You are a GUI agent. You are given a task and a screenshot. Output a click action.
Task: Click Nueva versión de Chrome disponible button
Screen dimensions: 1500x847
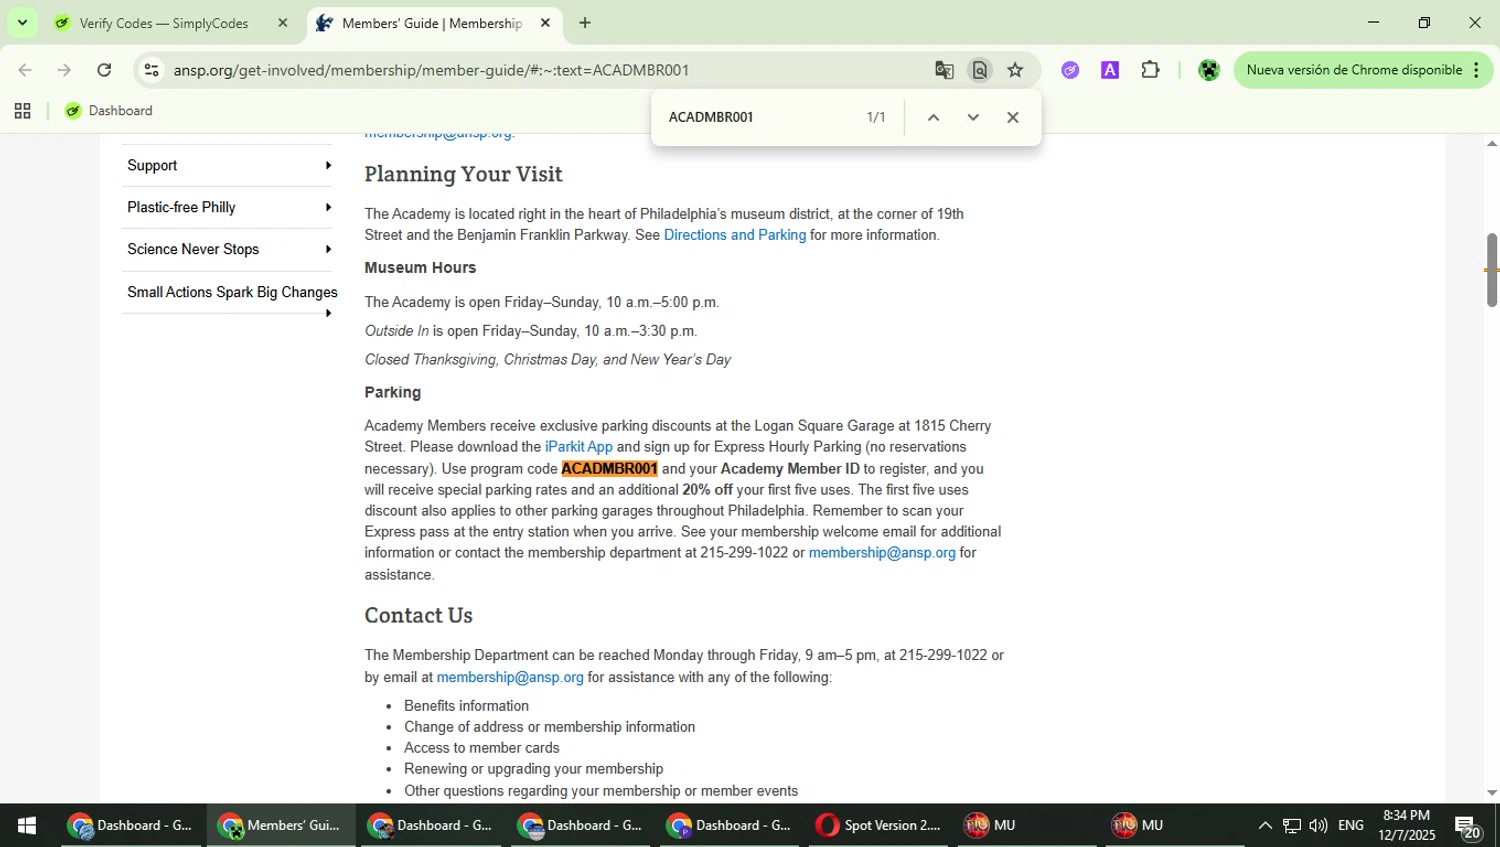coord(1353,70)
